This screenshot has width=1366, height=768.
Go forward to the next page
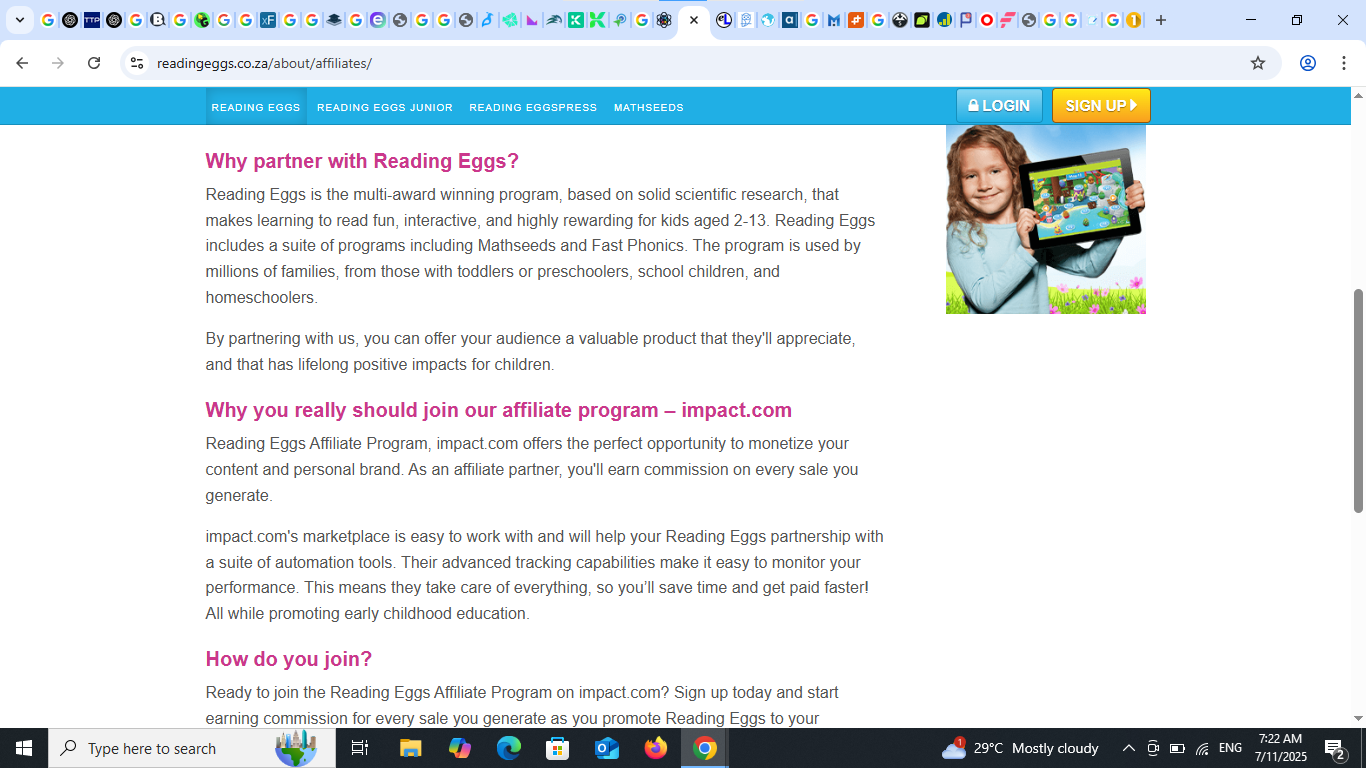[58, 63]
